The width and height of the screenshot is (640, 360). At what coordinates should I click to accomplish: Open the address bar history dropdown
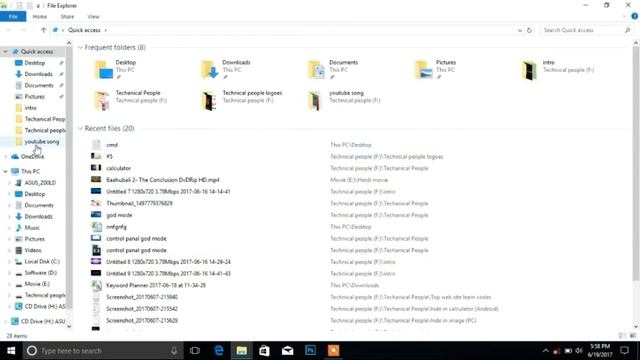pos(520,30)
